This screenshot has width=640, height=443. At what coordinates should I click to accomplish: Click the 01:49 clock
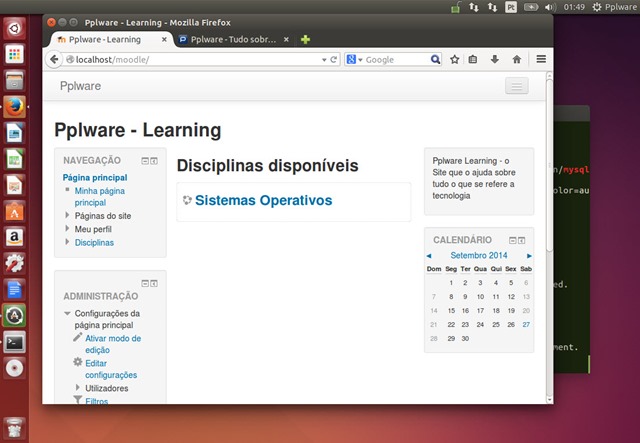574,7
